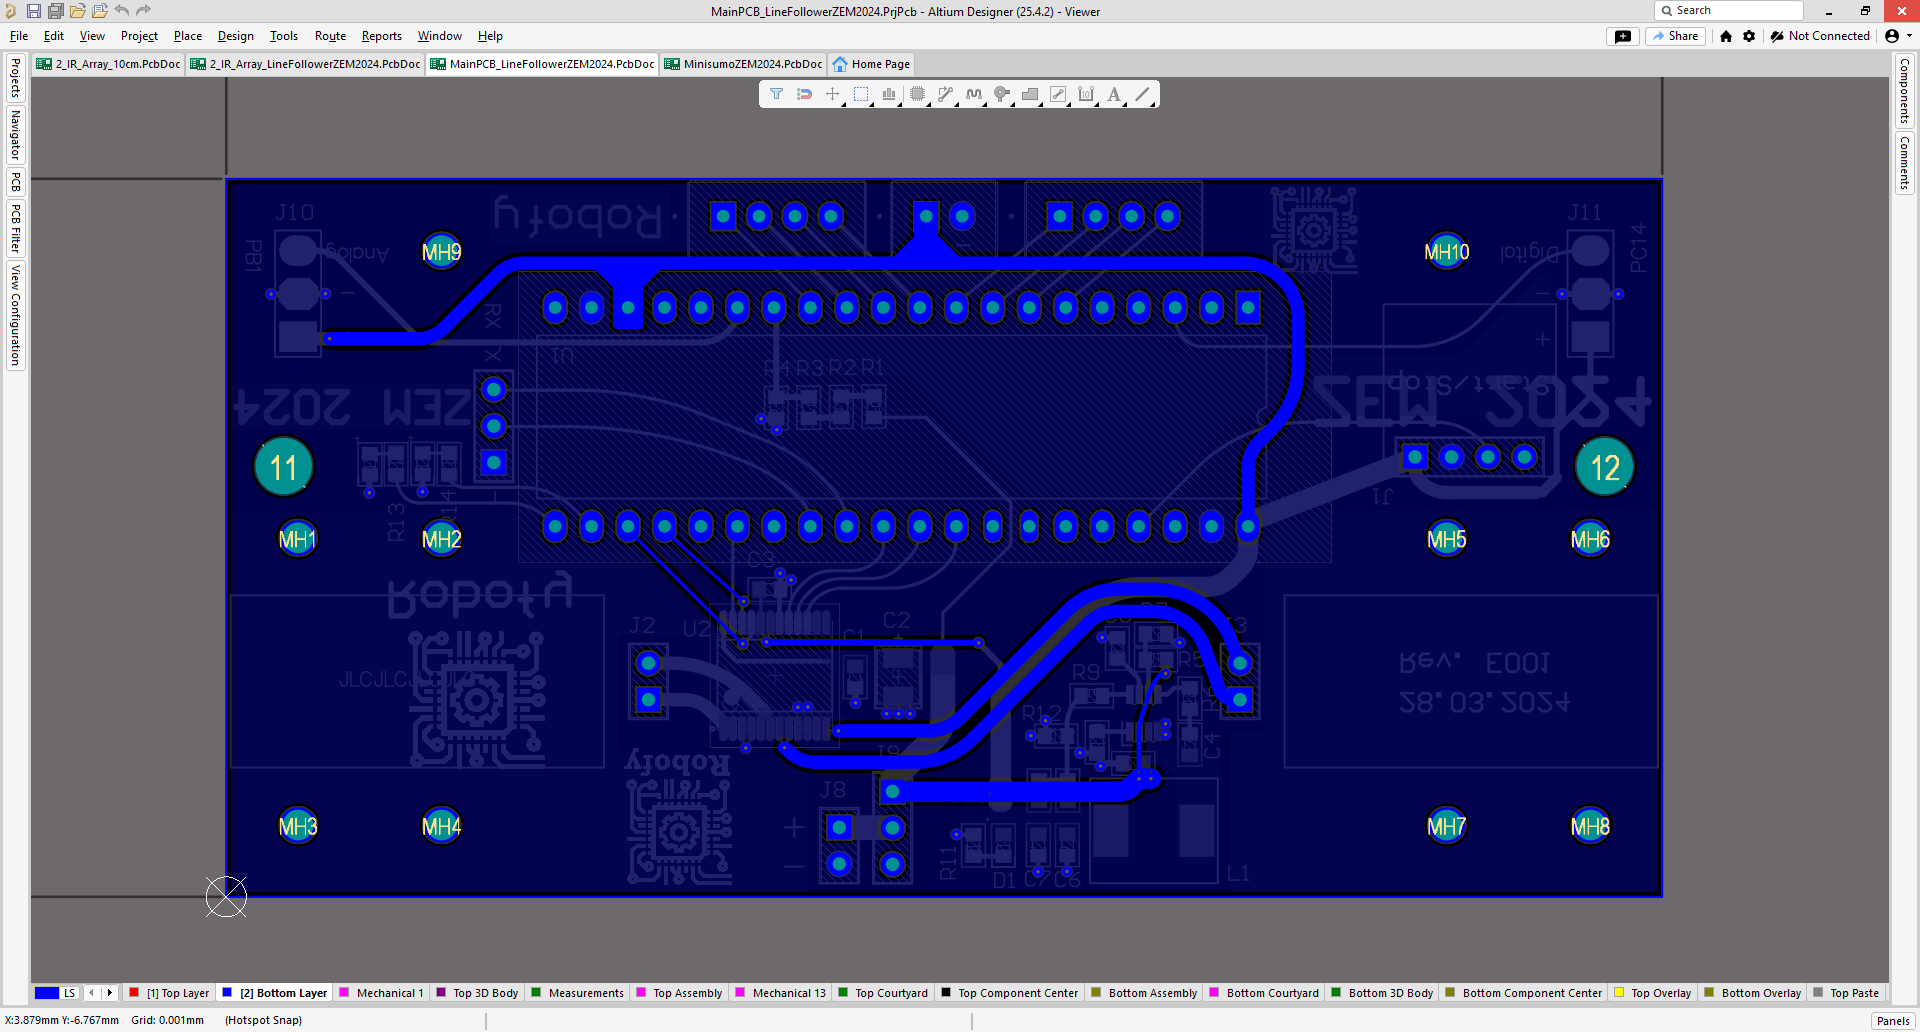This screenshot has height=1032, width=1920.
Task: Select the Place Polygon Plane tool
Action: tap(1030, 94)
